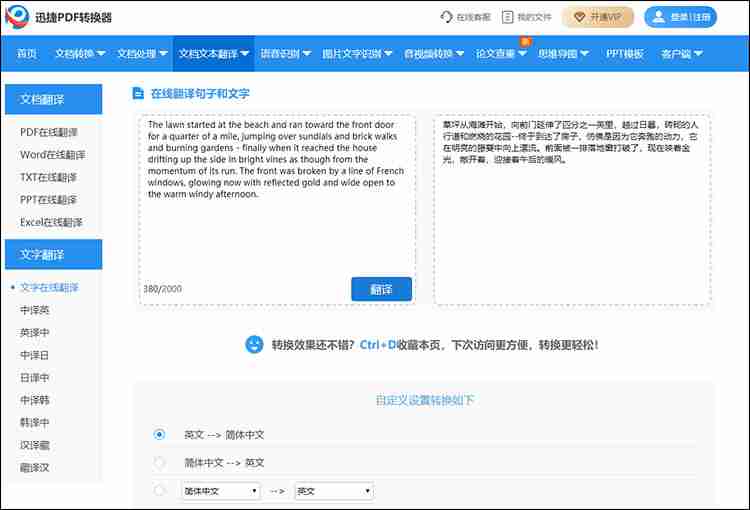Viewport: 750px width, 510px height.
Task: Click the diamond icon on 开通VIP
Action: 579,17
